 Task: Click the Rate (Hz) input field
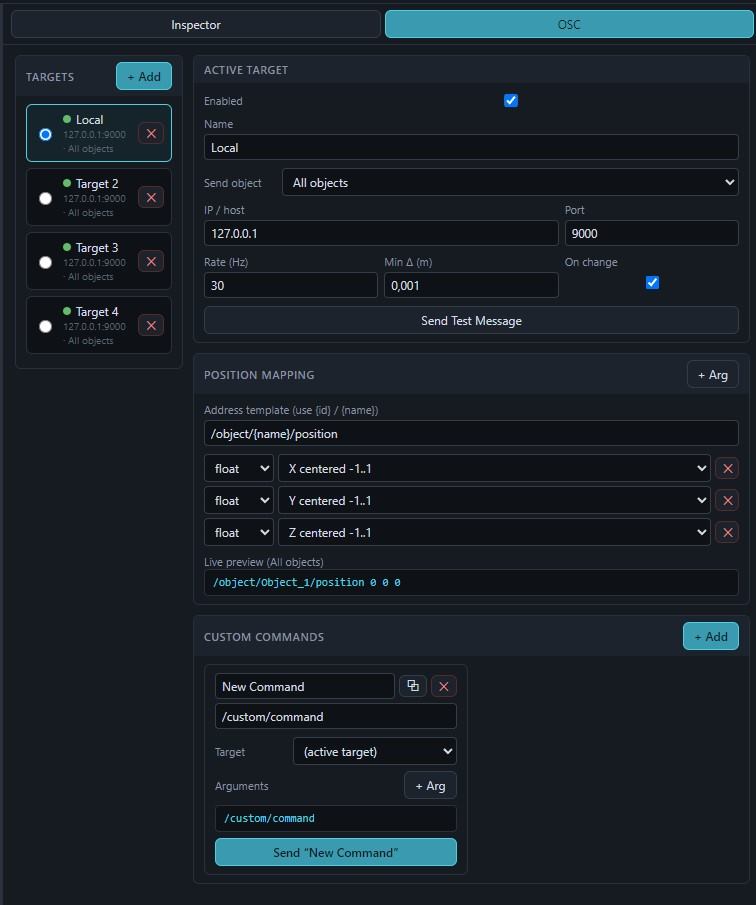[291, 285]
